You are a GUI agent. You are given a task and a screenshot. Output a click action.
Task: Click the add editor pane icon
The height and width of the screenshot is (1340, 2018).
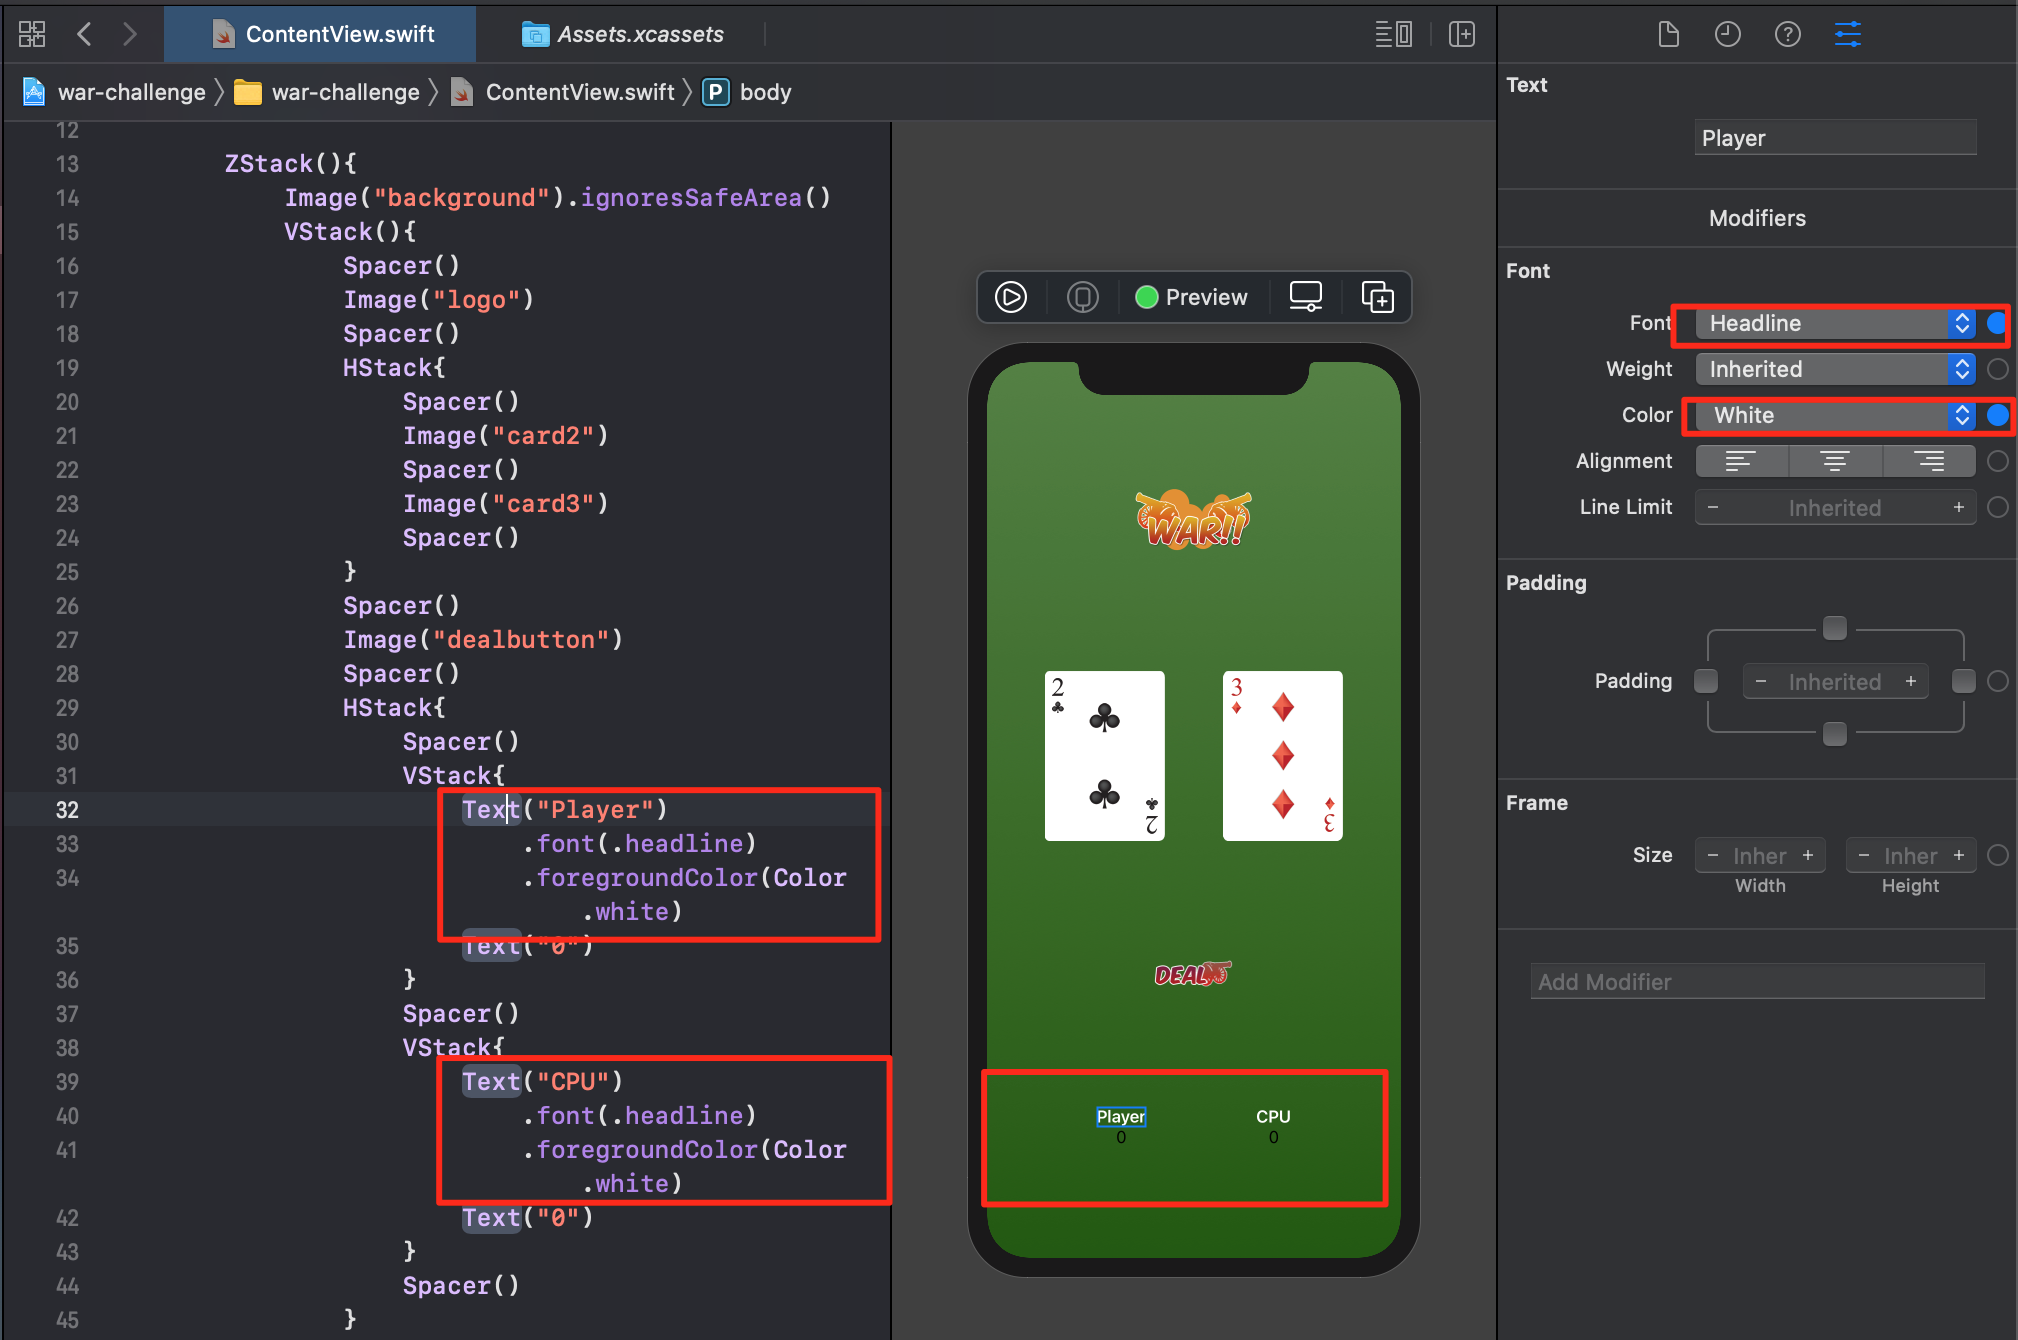point(1461,35)
